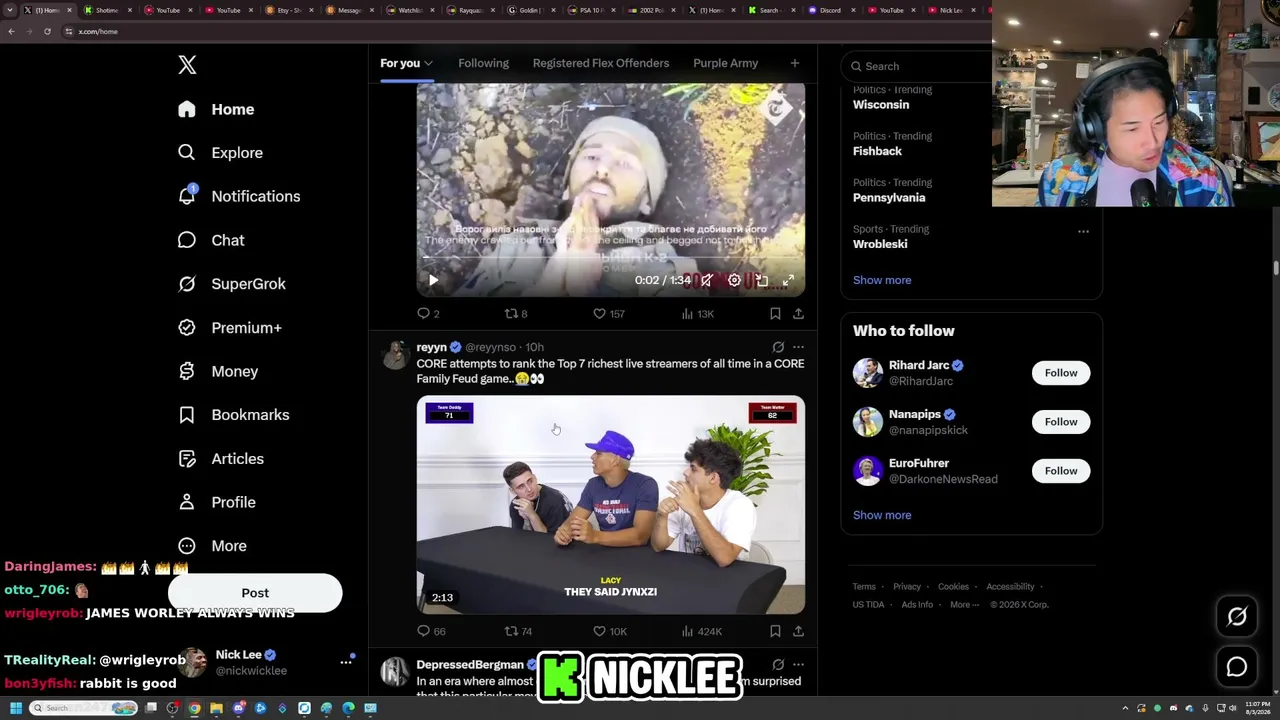Open SuperGrok from the sidebar
1280x720 pixels.
(x=232, y=284)
